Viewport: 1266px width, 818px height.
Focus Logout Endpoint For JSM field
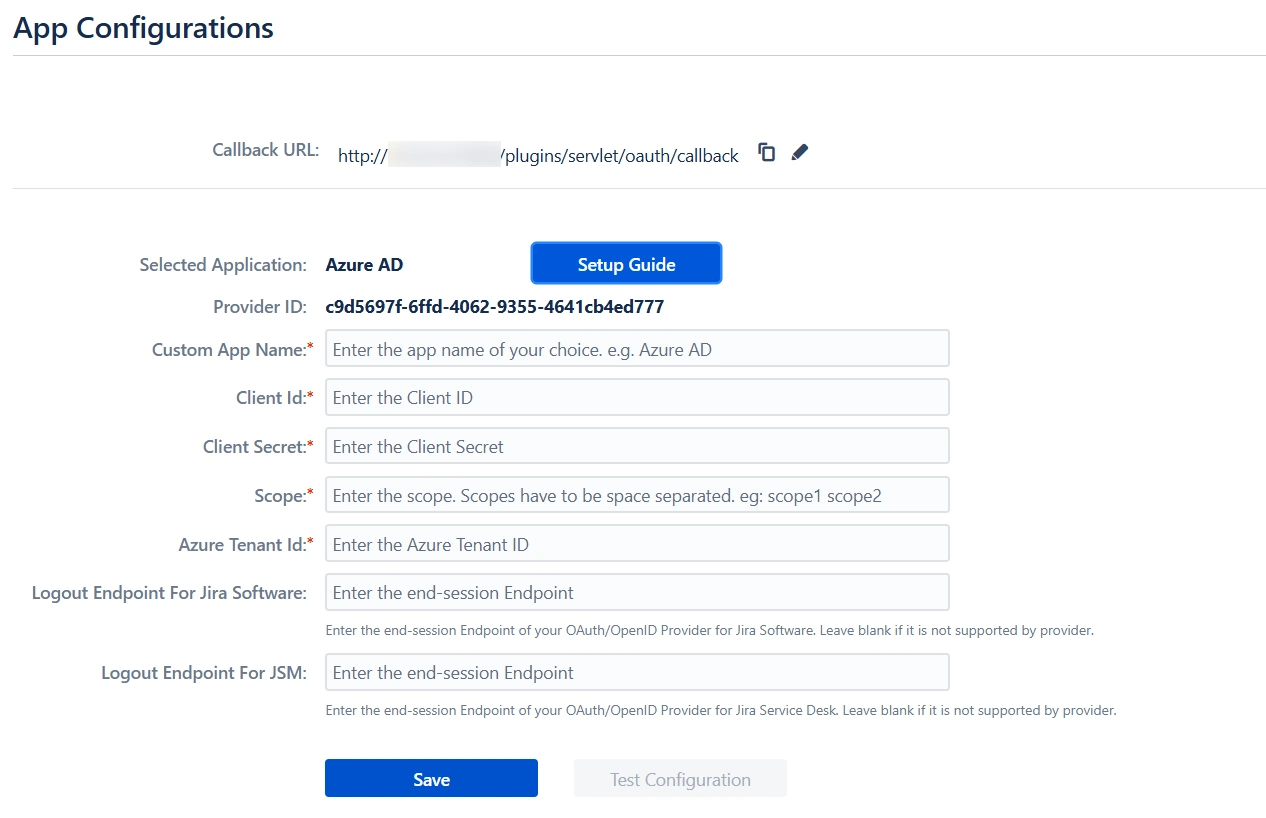(x=637, y=672)
